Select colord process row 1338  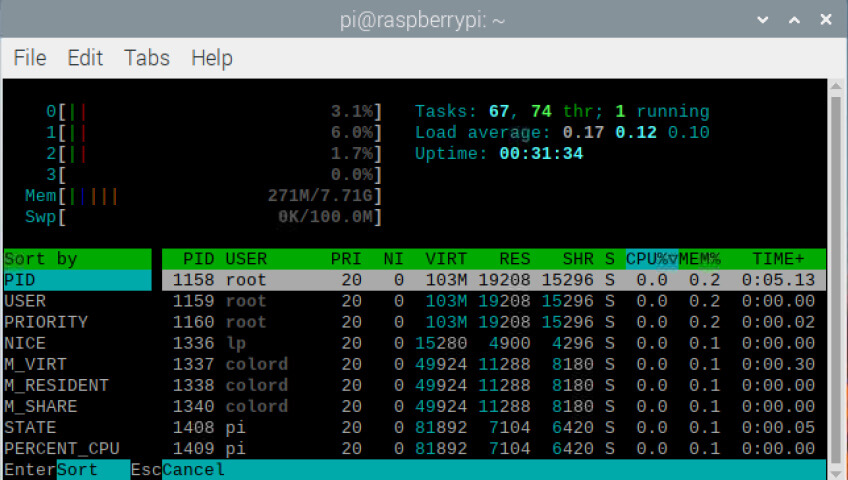point(494,385)
